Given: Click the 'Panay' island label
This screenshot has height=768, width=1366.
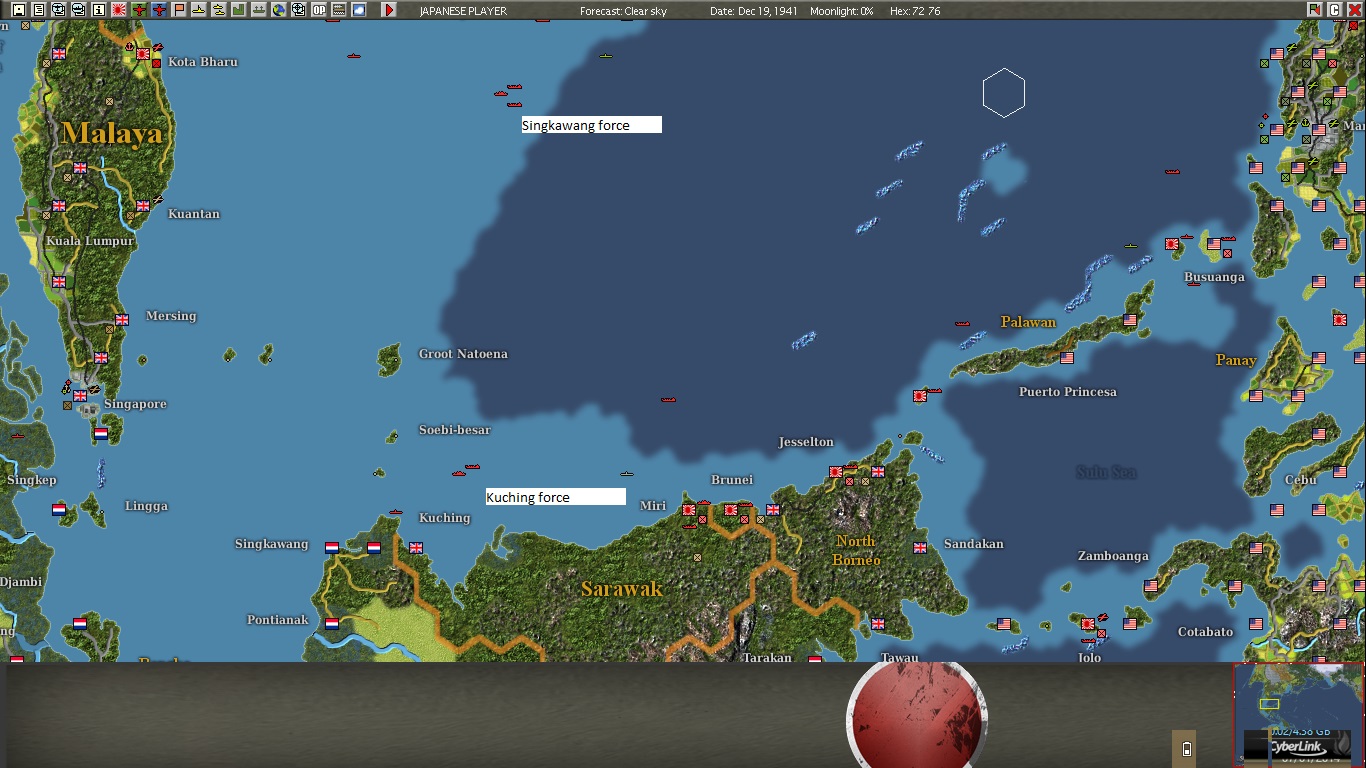Looking at the screenshot, I should tap(1236, 360).
